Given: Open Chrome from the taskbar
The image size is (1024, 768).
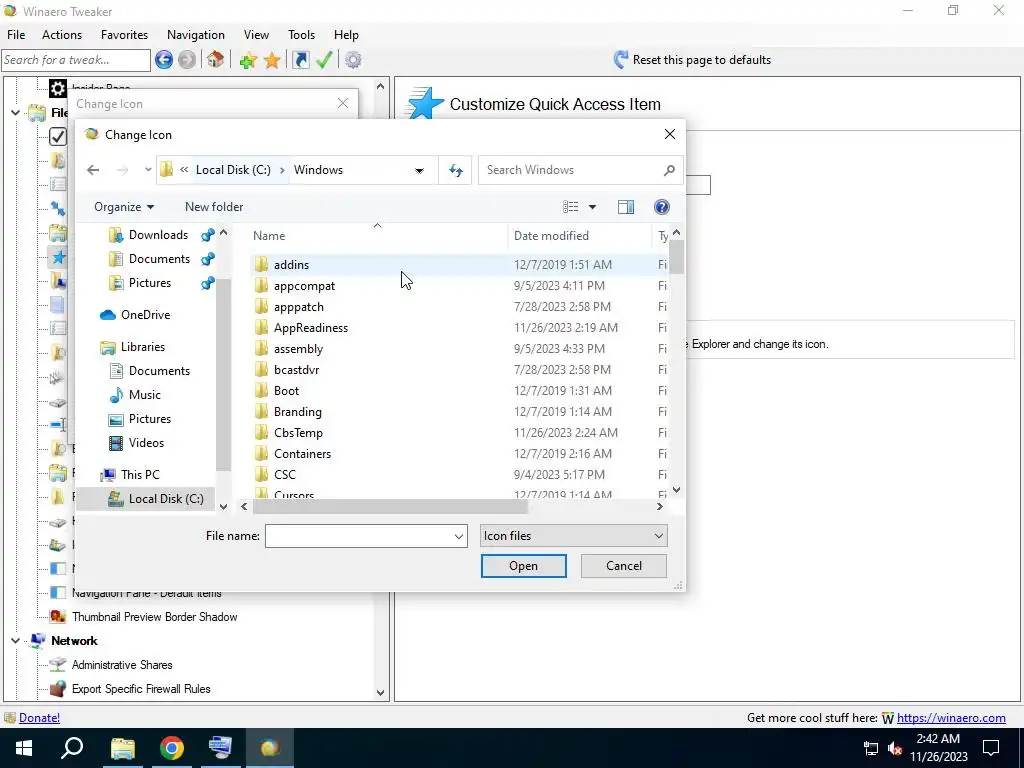Looking at the screenshot, I should pos(172,748).
